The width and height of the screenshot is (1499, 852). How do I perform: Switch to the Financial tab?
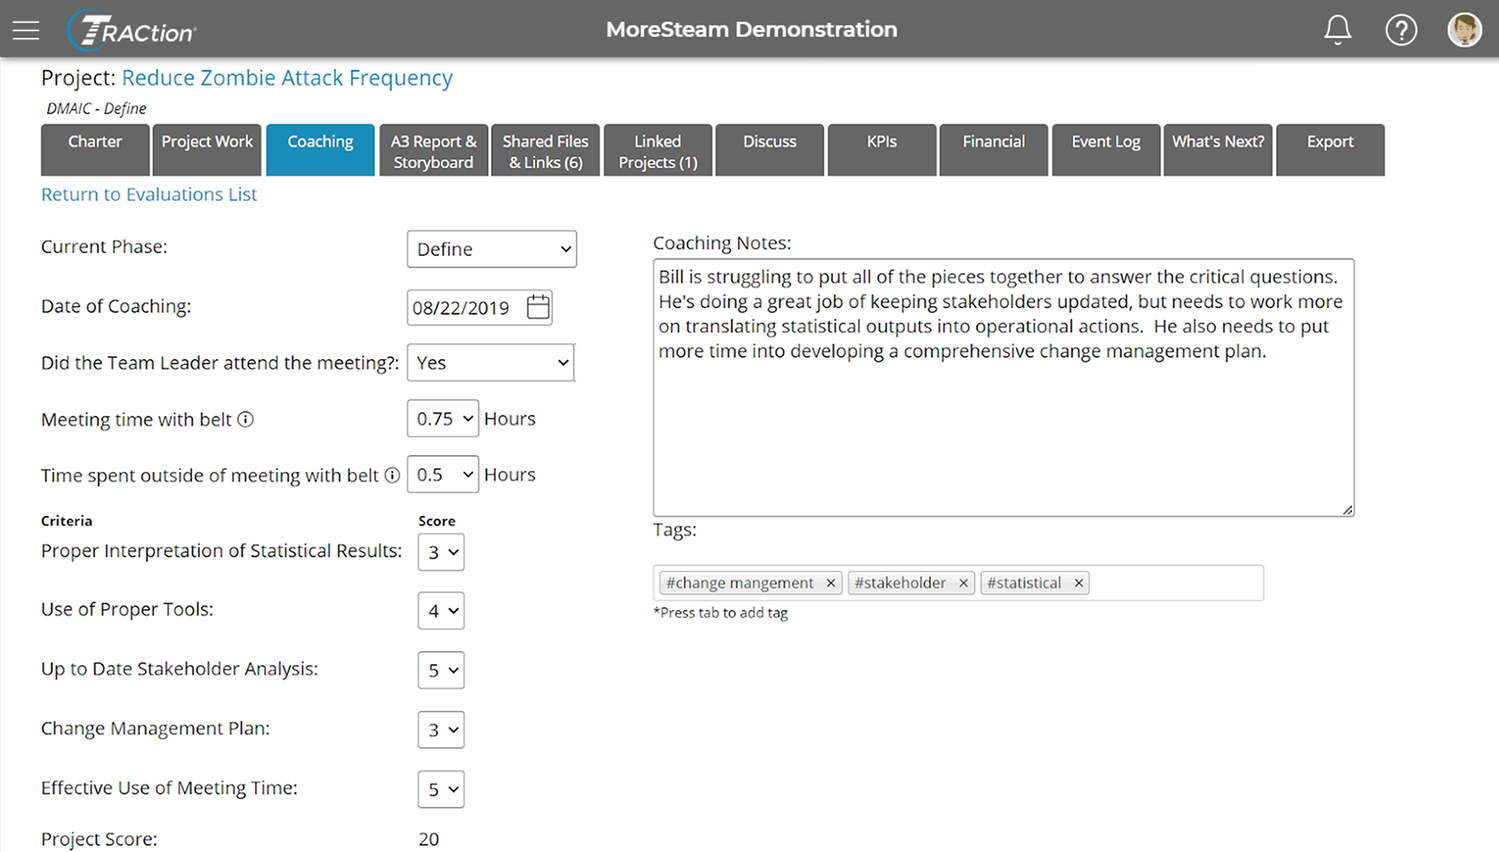993,150
